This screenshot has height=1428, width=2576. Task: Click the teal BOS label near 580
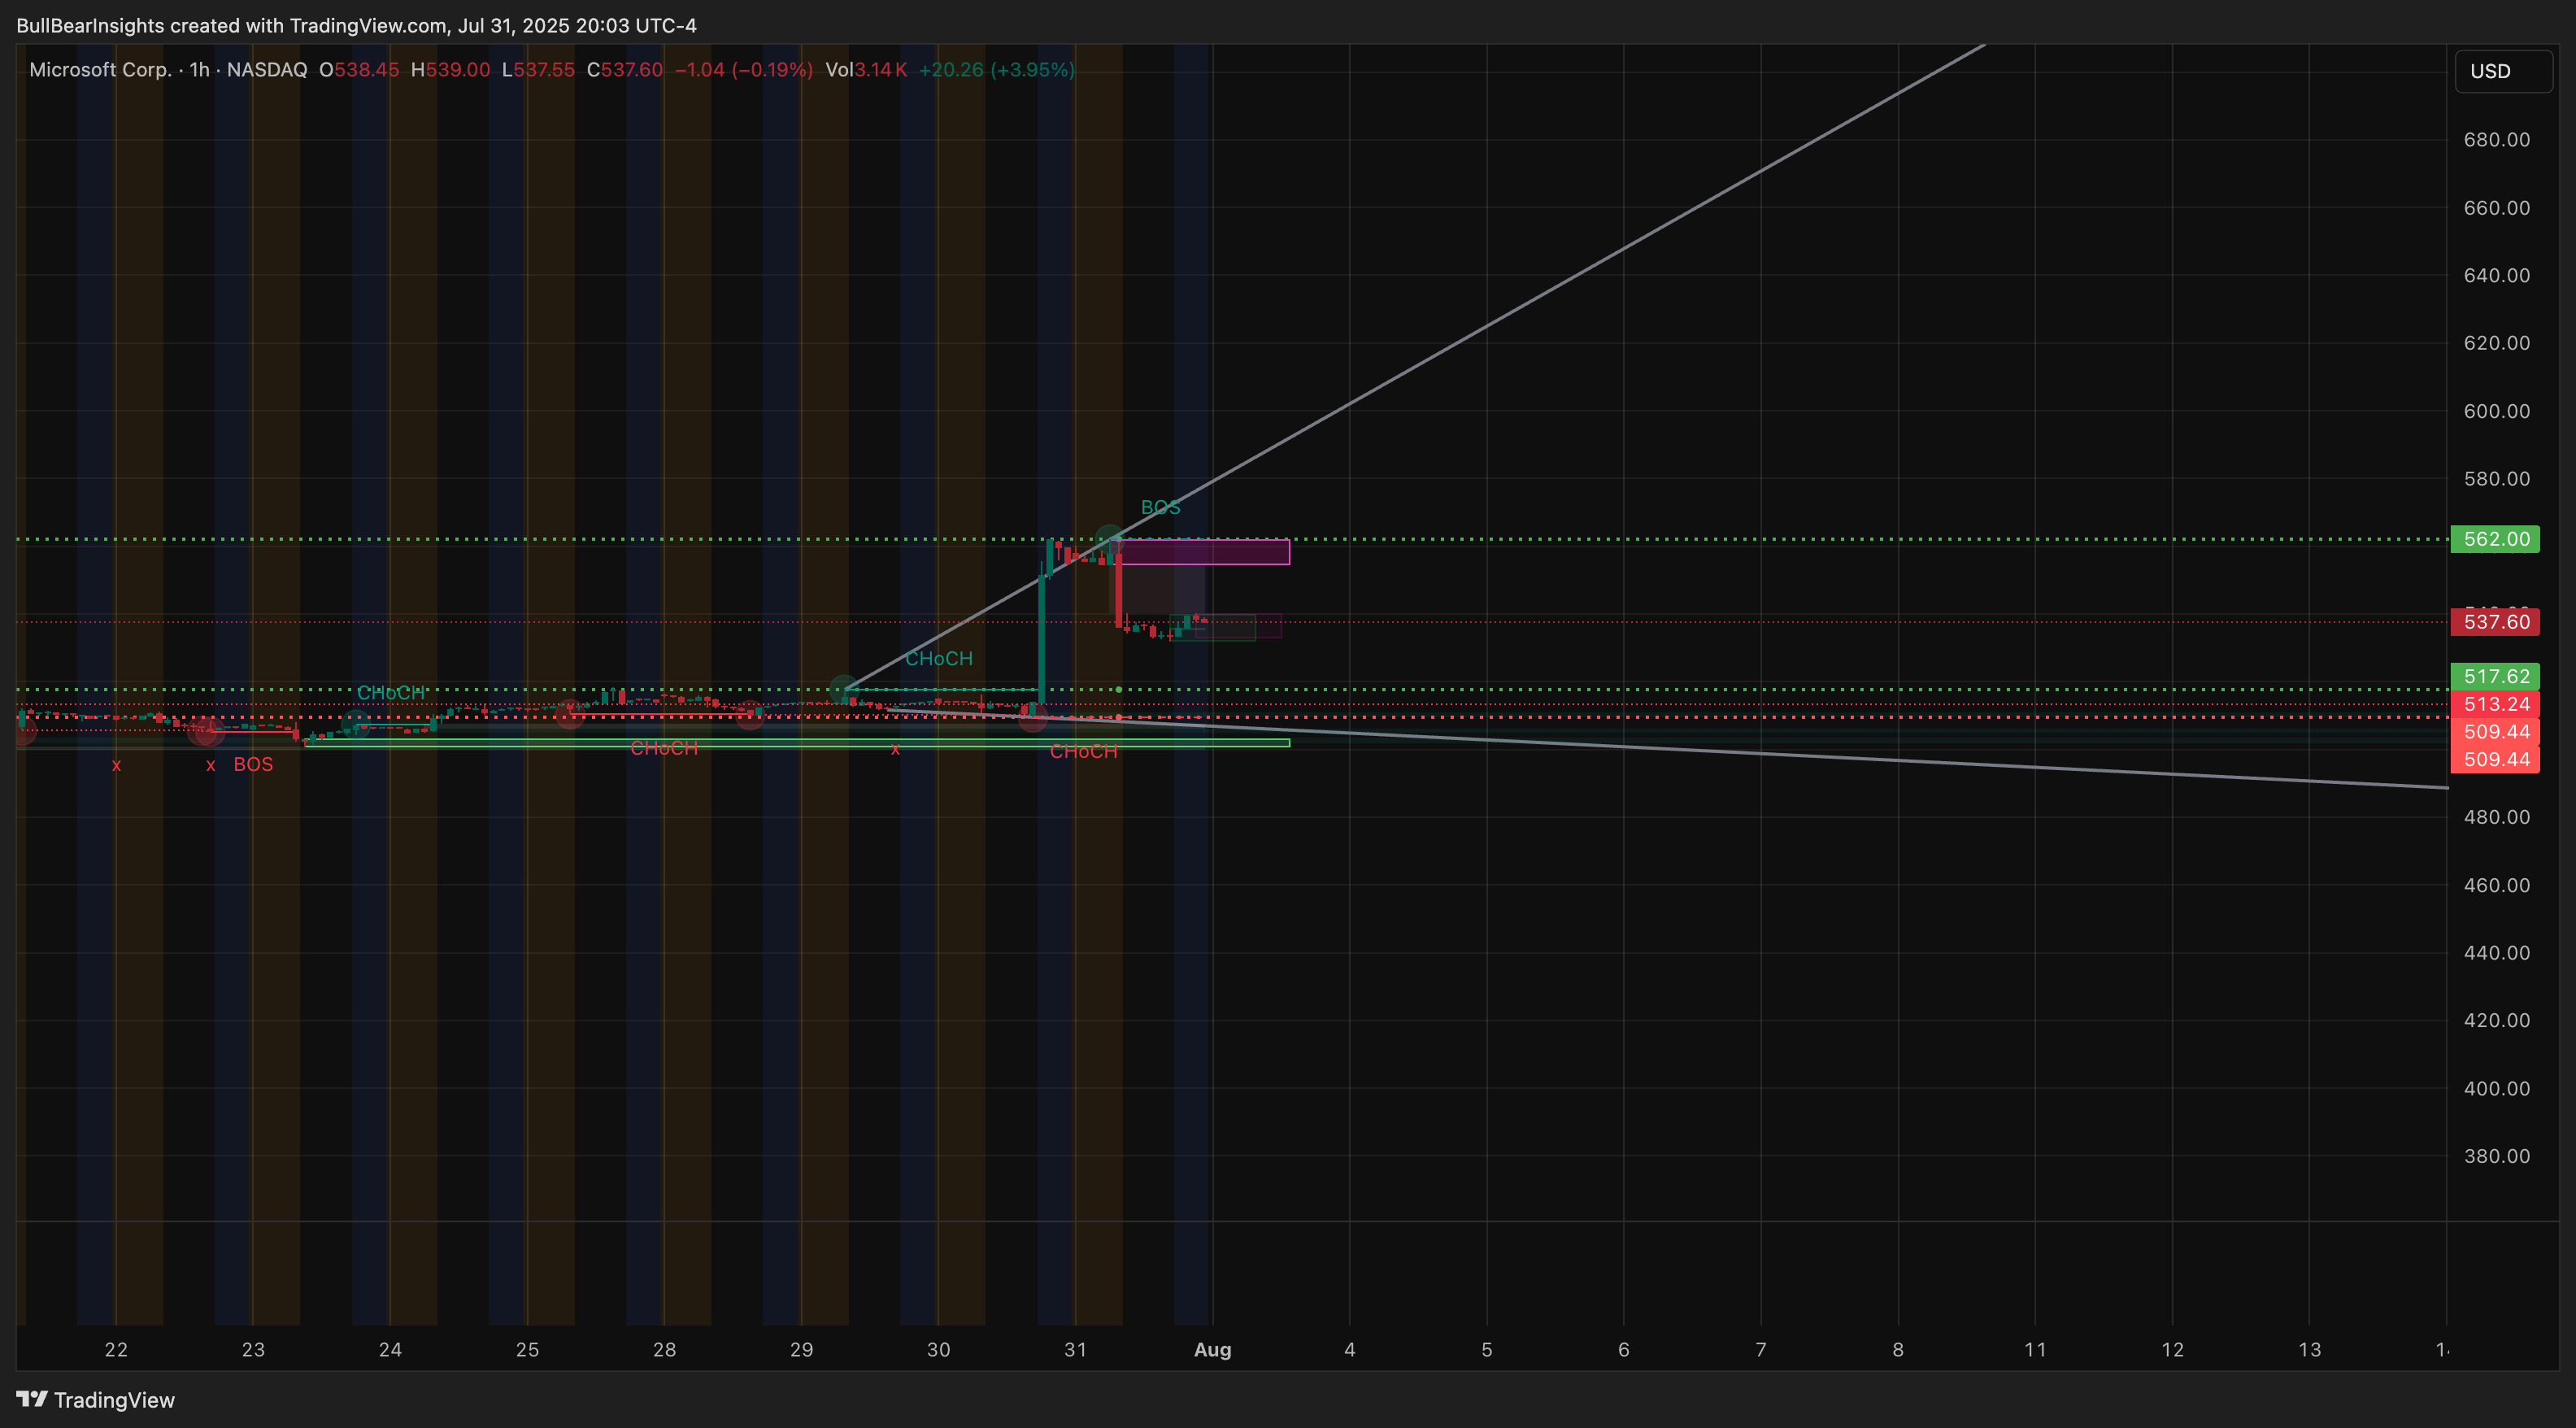point(1160,507)
